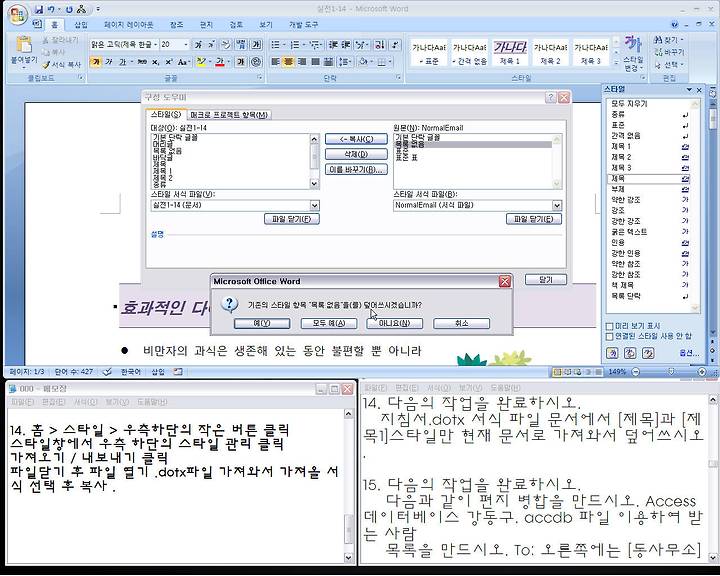This screenshot has height=576, width=720.
Task: Open the Developer (개발 도구) tab
Action: pos(303,25)
